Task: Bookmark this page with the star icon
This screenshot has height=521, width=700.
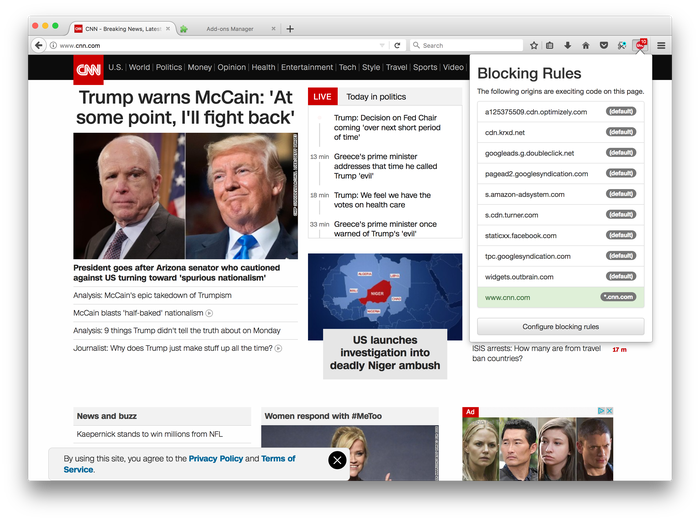Action: tap(533, 45)
